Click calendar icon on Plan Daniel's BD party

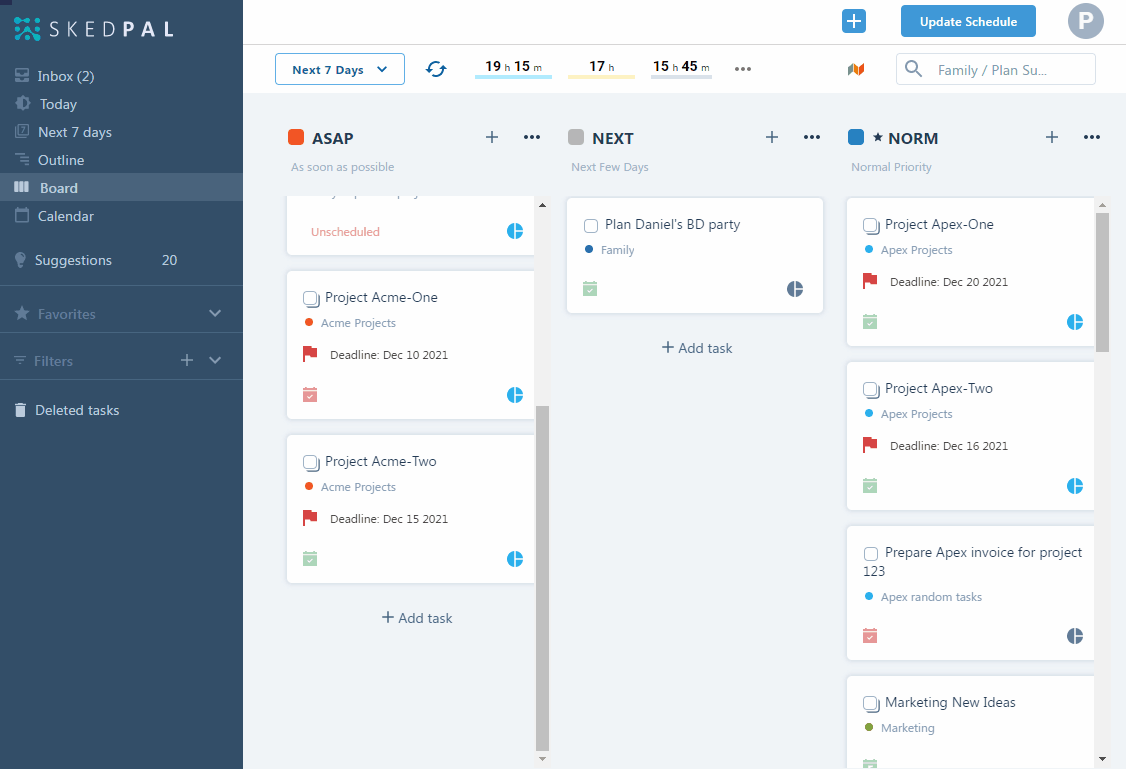click(x=590, y=288)
